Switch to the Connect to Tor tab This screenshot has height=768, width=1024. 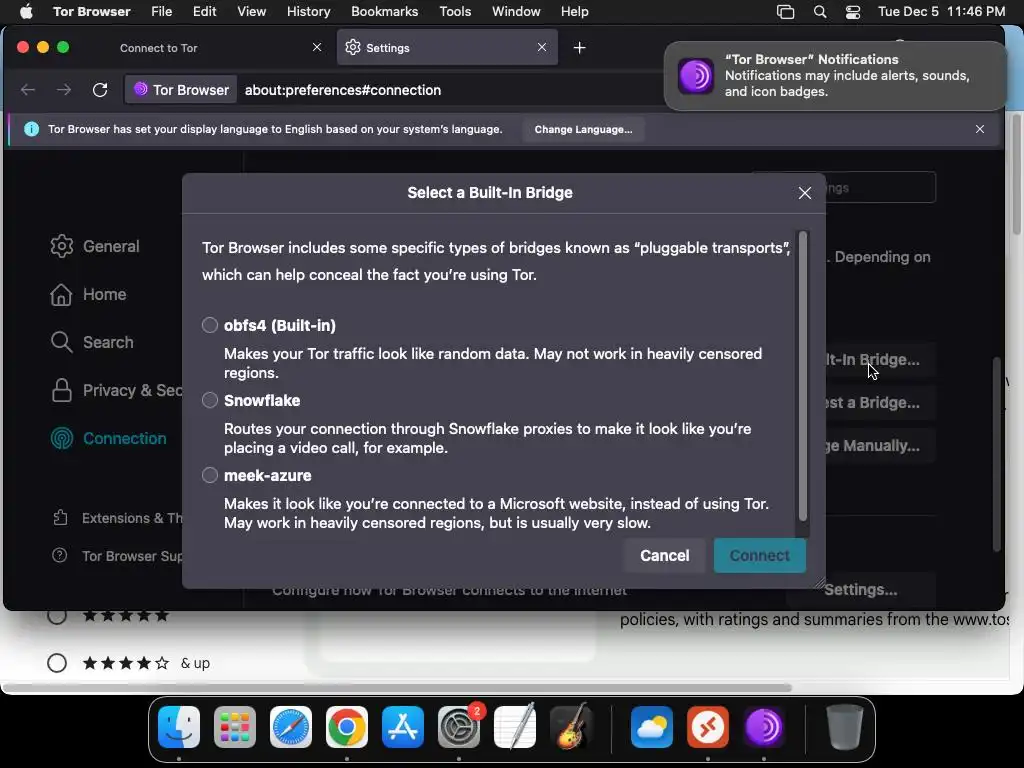(159, 48)
